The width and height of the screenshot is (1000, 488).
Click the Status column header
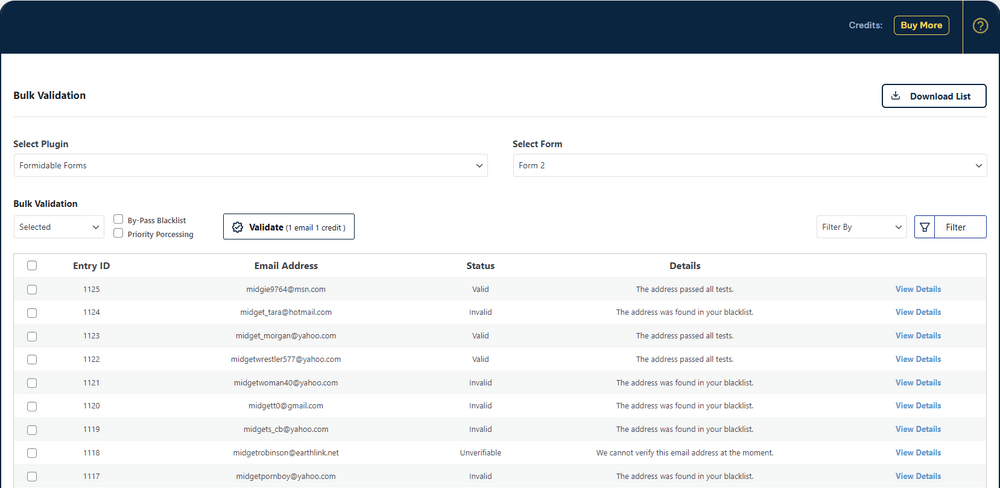[480, 266]
